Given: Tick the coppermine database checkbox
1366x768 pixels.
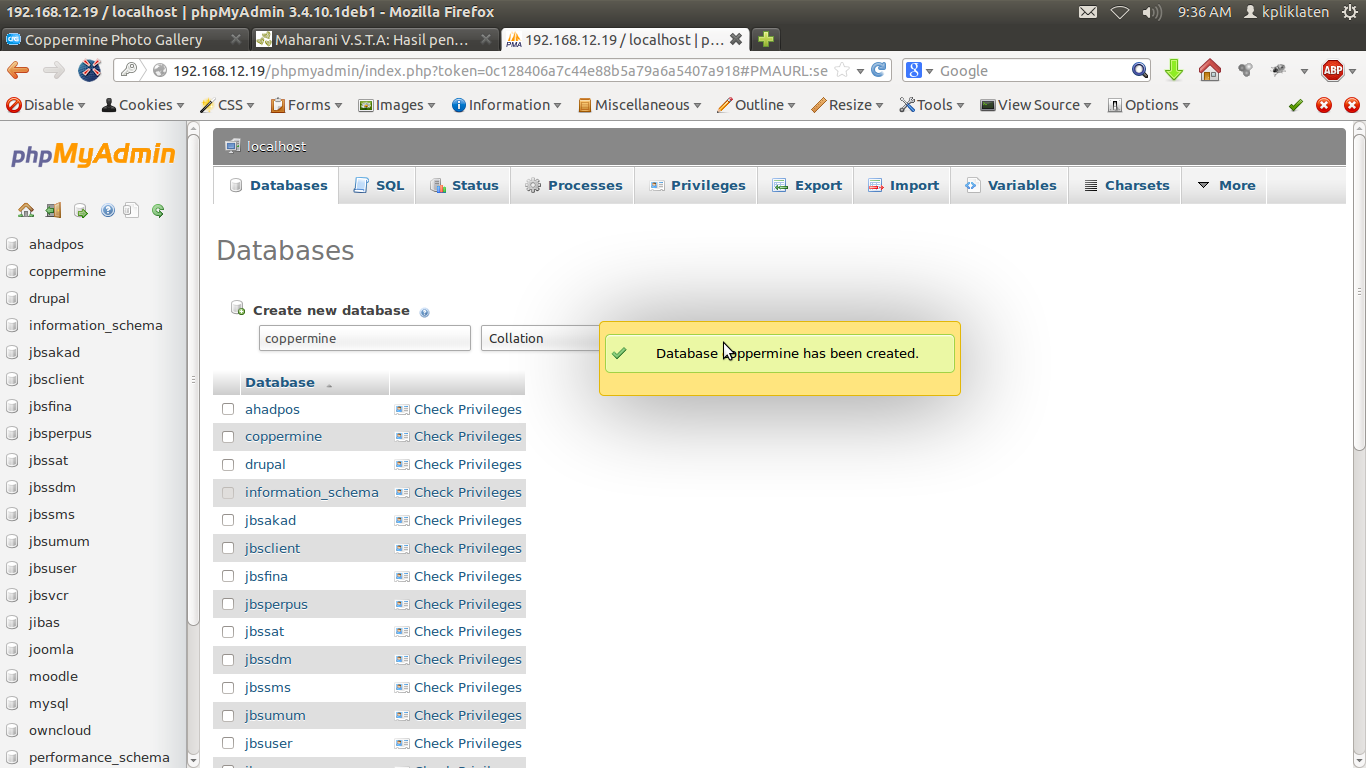Looking at the screenshot, I should click(x=228, y=437).
